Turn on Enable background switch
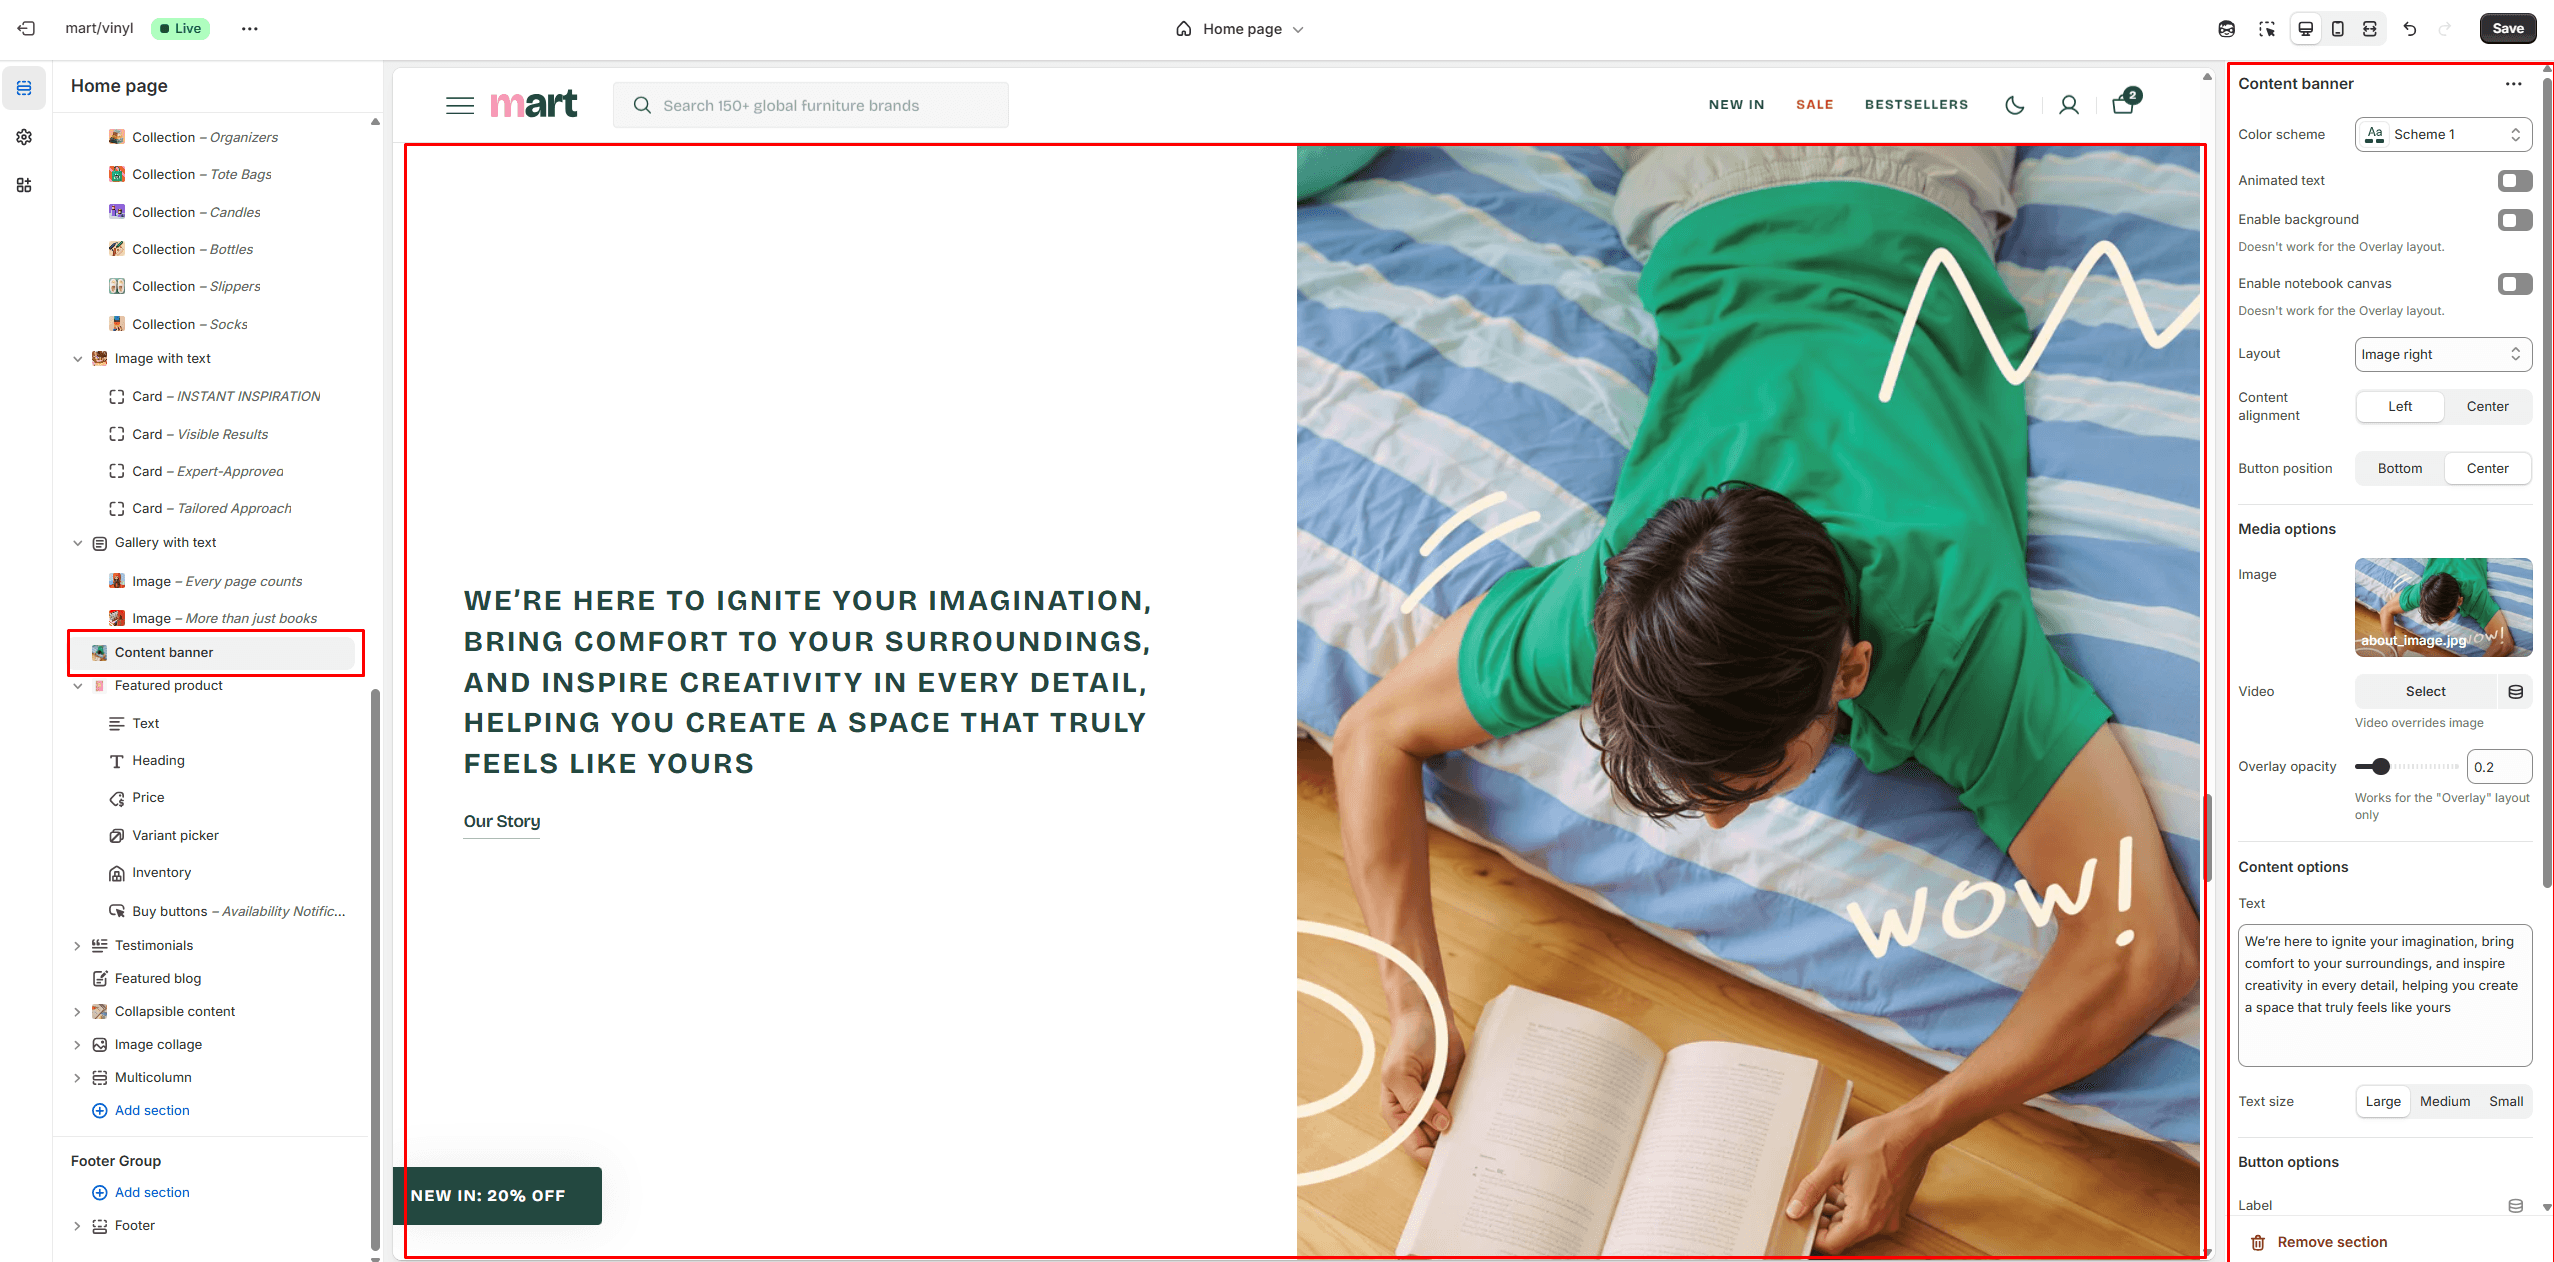Image resolution: width=2554 pixels, height=1262 pixels. click(2514, 220)
